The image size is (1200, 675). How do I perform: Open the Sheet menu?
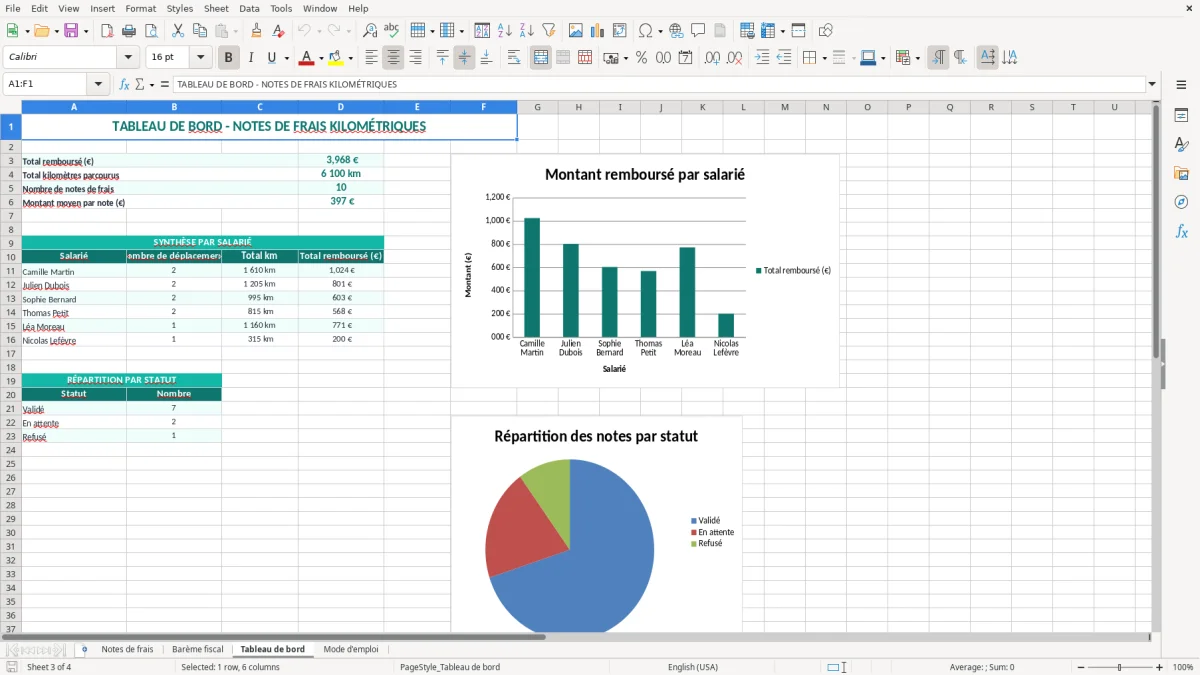[216, 8]
